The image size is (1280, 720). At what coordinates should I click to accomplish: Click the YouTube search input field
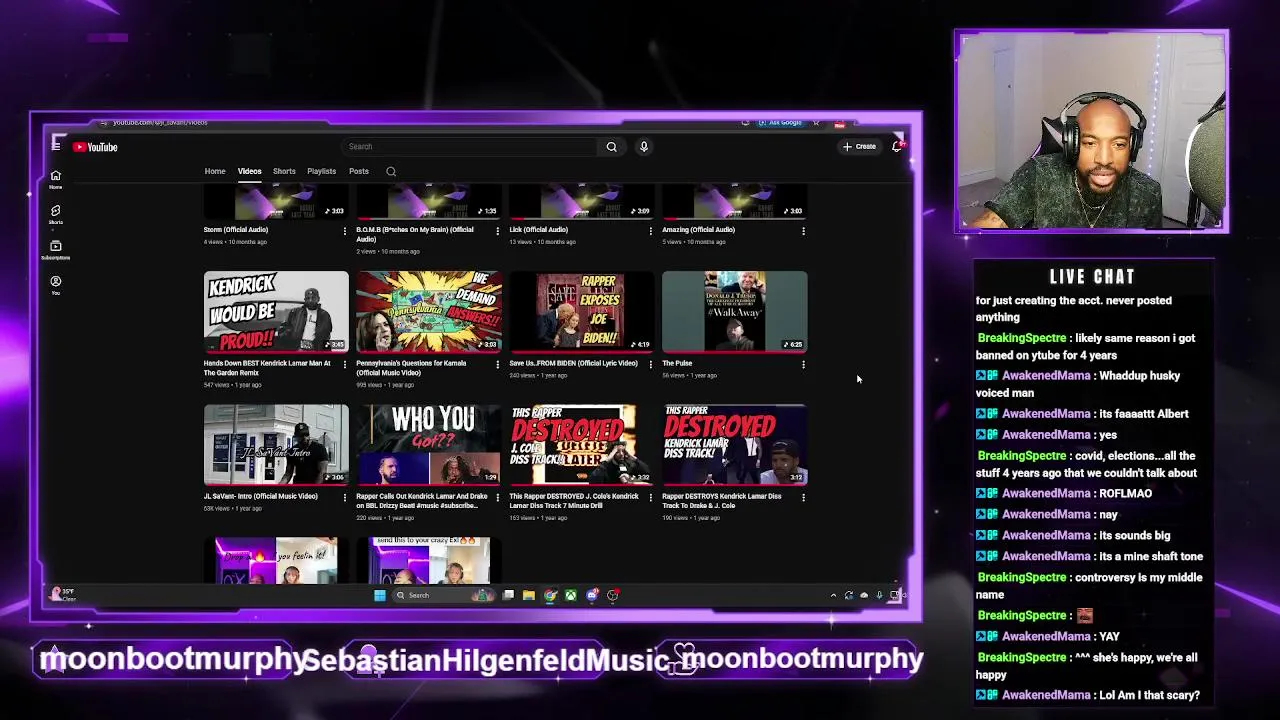(x=470, y=147)
